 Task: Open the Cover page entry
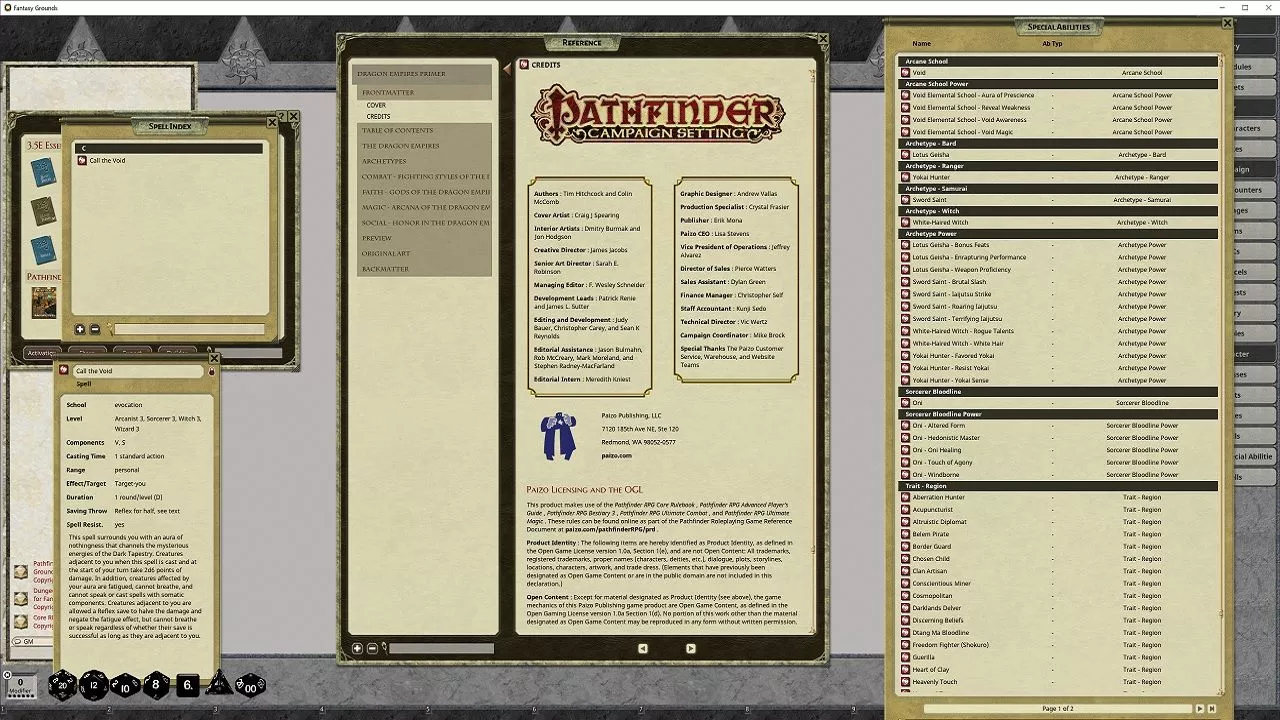376,105
